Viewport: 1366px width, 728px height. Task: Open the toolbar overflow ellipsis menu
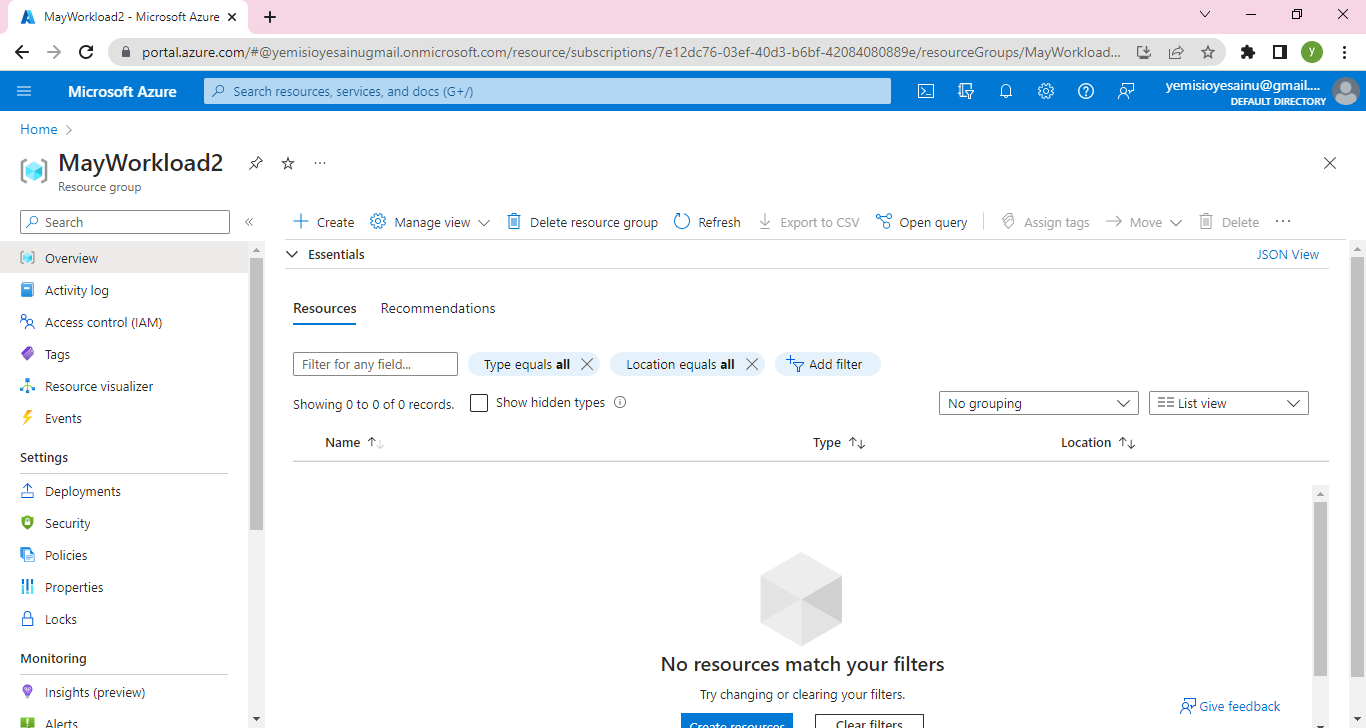click(1283, 221)
